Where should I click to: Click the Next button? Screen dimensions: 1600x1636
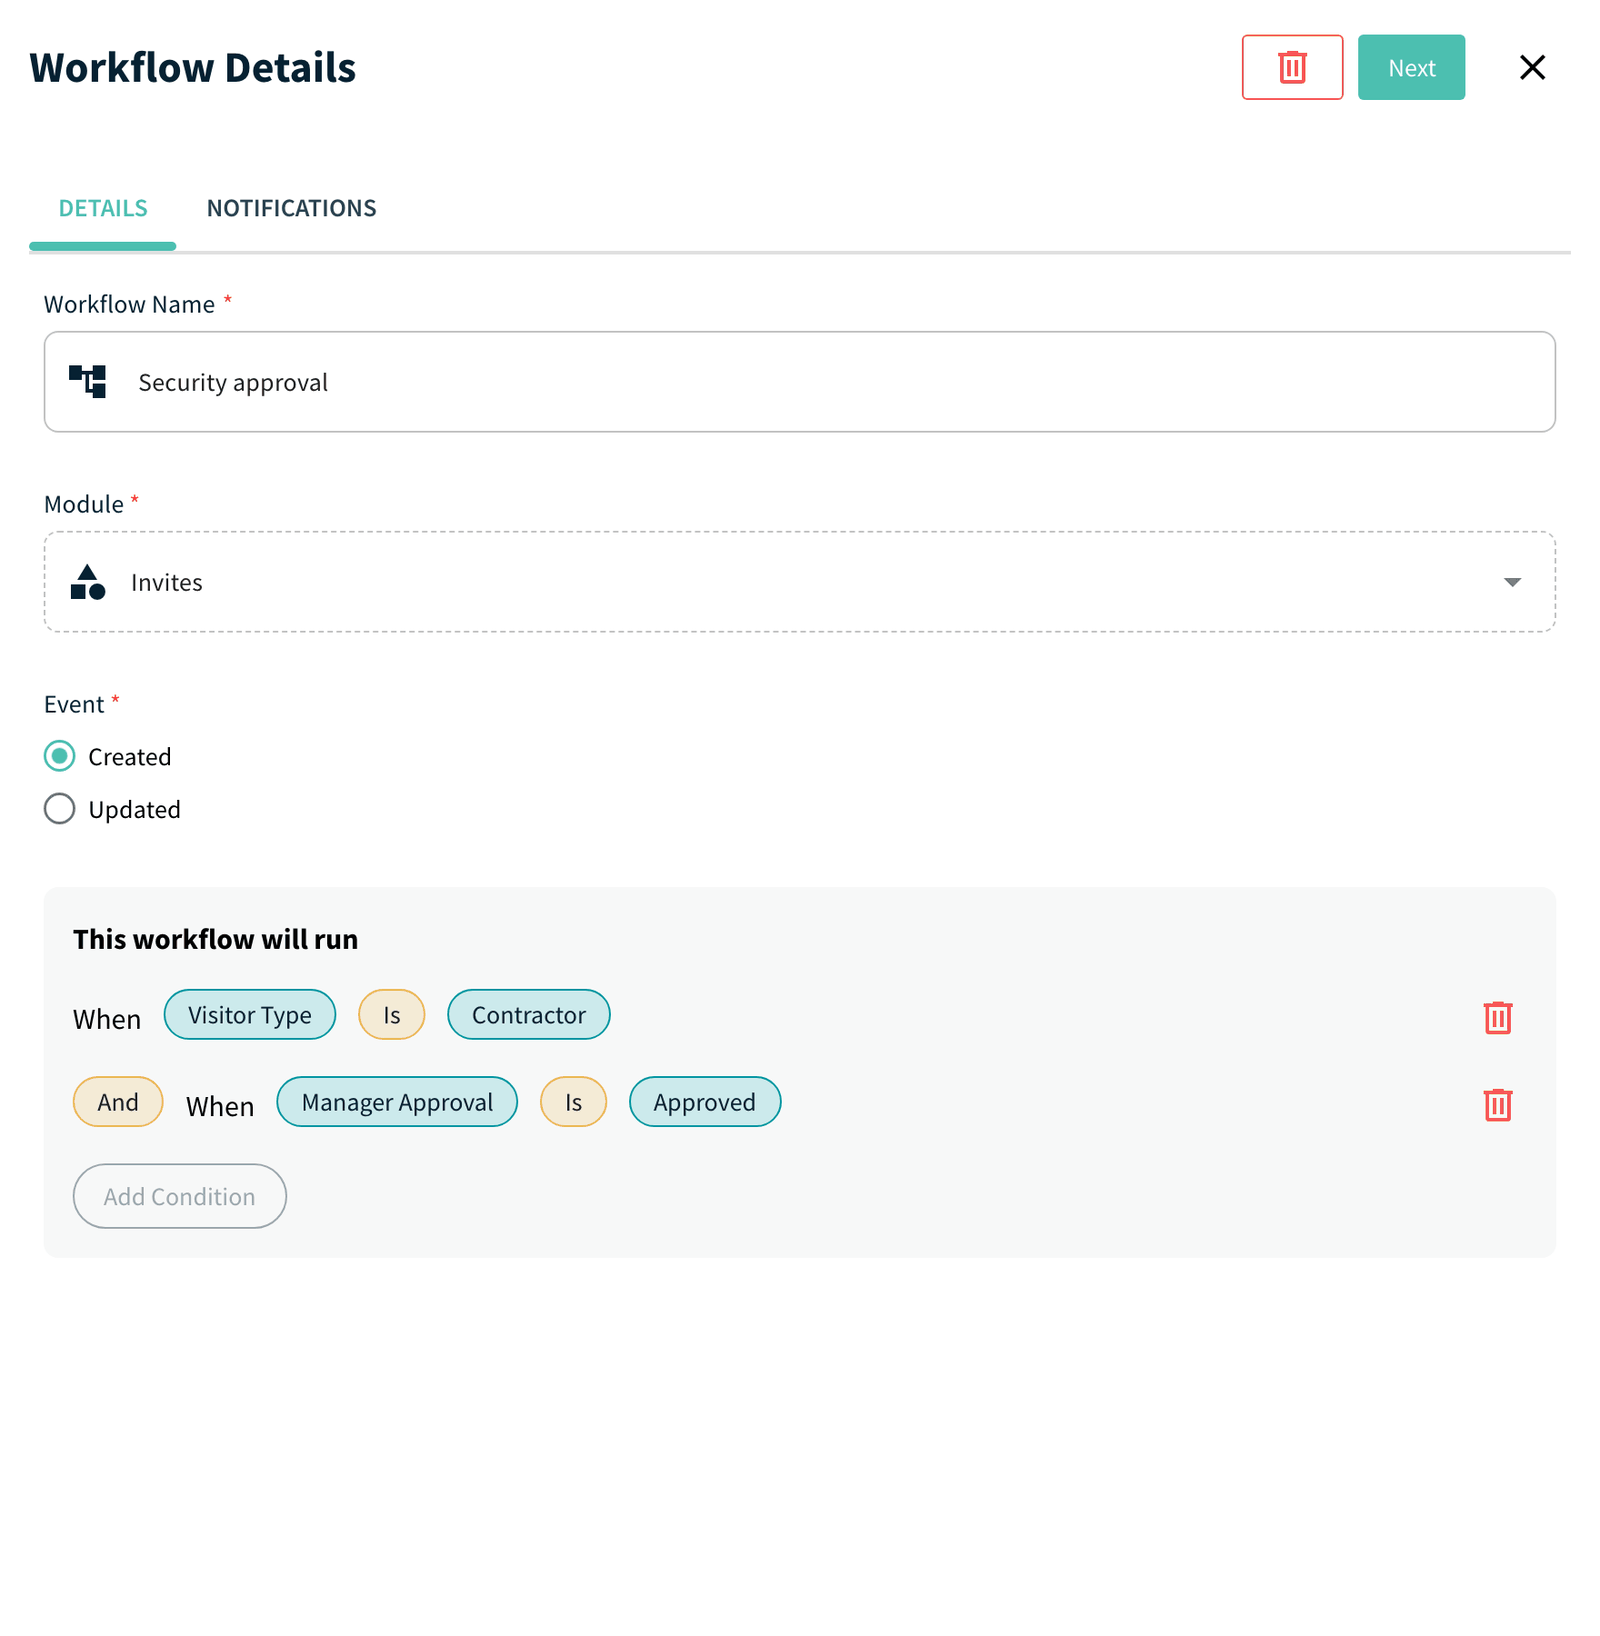tap(1410, 67)
